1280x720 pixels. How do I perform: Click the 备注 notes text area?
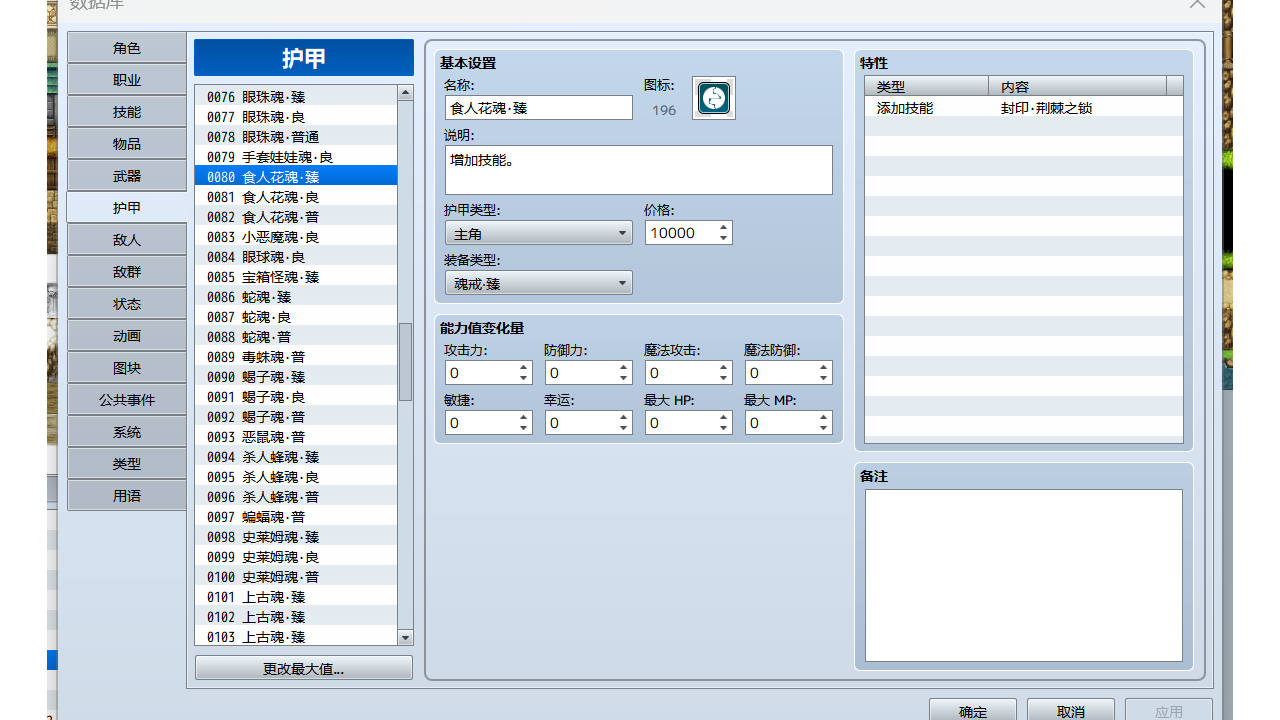coord(1023,575)
